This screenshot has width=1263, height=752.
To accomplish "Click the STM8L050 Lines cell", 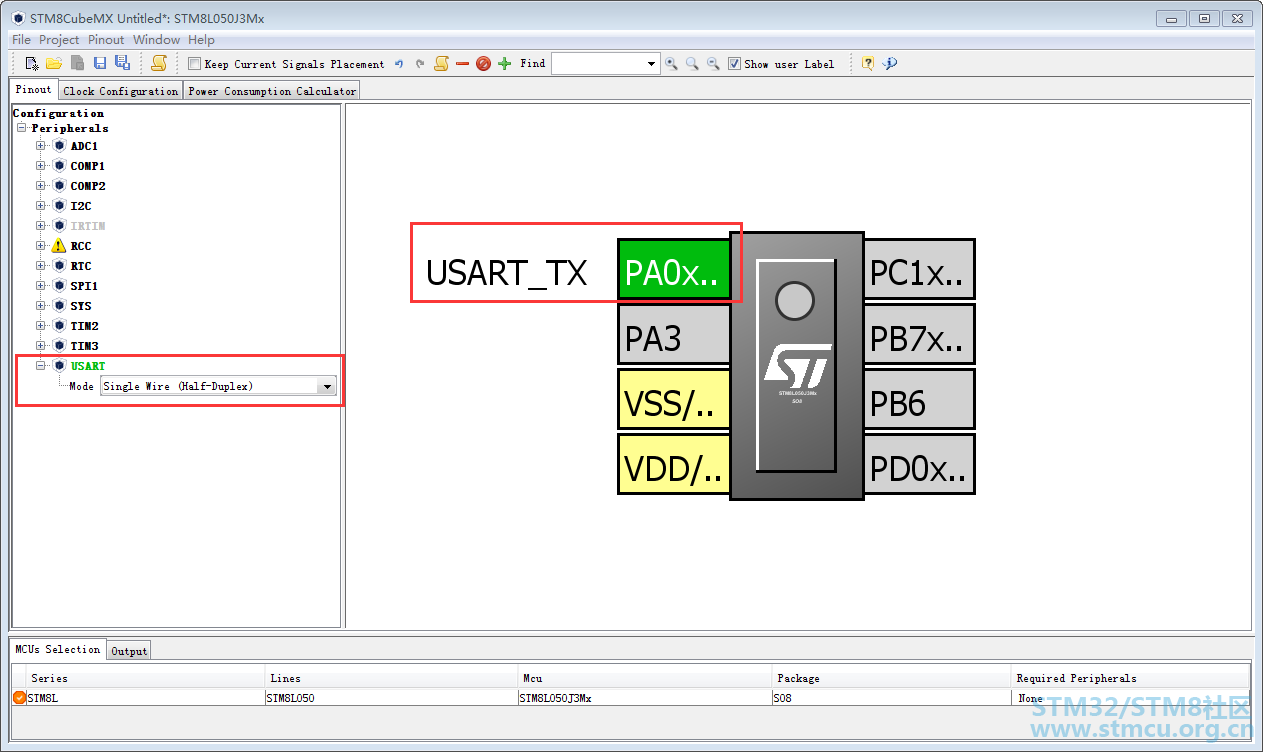I will click(x=390, y=697).
